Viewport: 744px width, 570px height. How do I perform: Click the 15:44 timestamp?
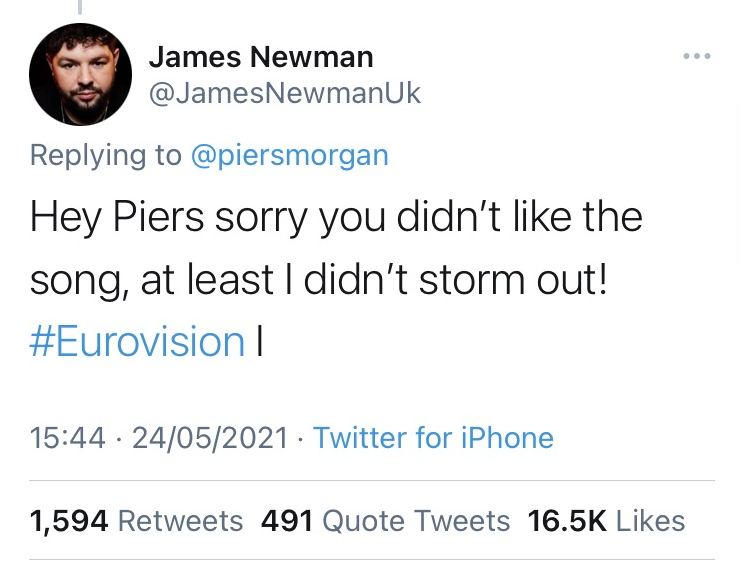[x=67, y=437]
